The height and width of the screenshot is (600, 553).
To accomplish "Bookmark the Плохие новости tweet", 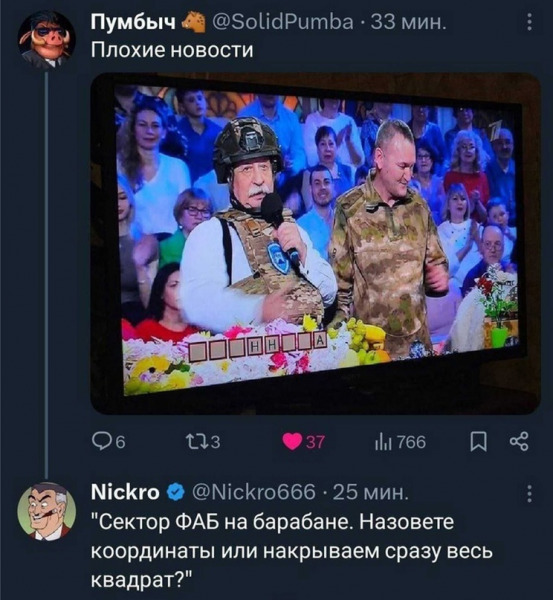I will 479,442.
